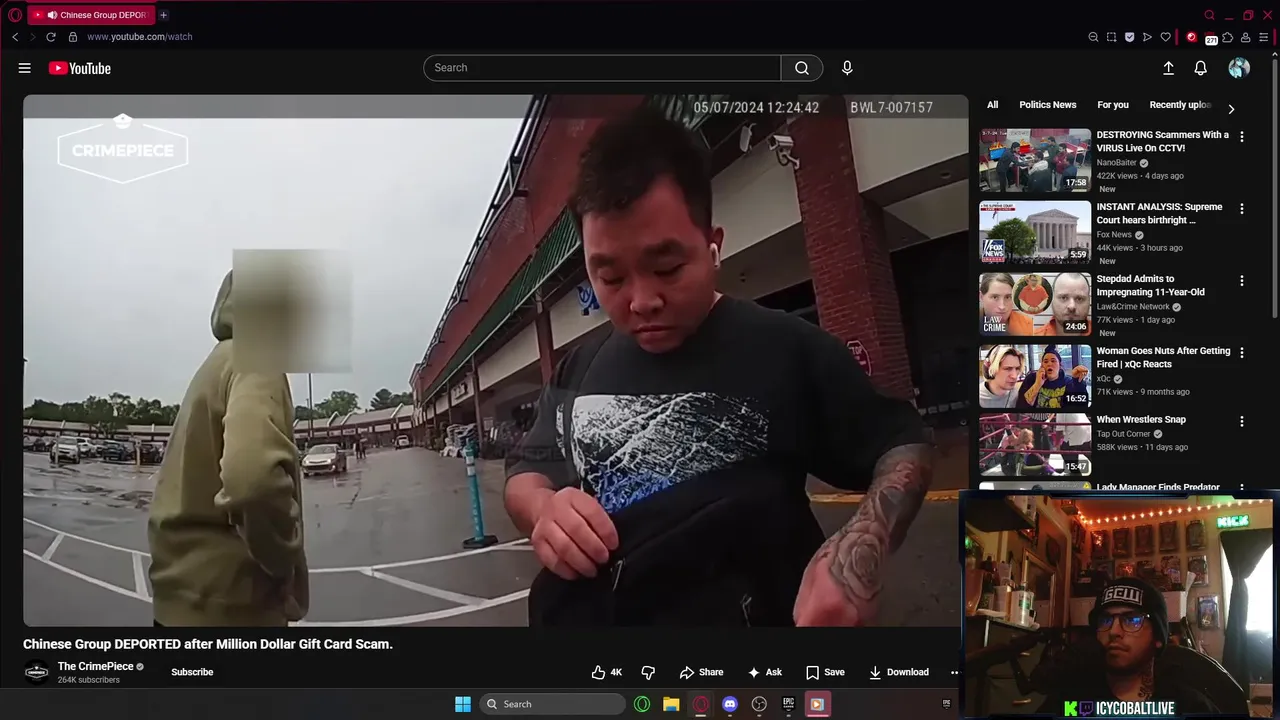This screenshot has height=720, width=1280.
Task: Click the Law&Crime Network channel name
Action: tap(1133, 307)
